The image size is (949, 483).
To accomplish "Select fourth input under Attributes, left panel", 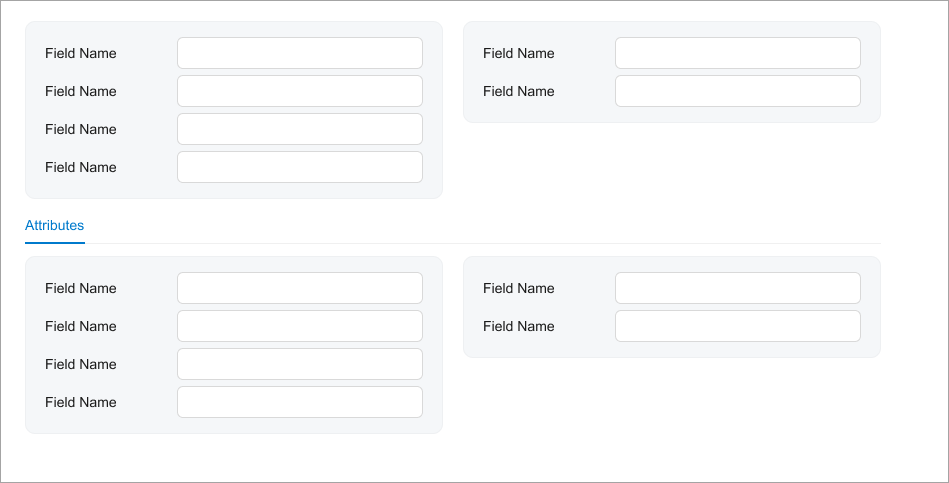I will (x=300, y=402).
